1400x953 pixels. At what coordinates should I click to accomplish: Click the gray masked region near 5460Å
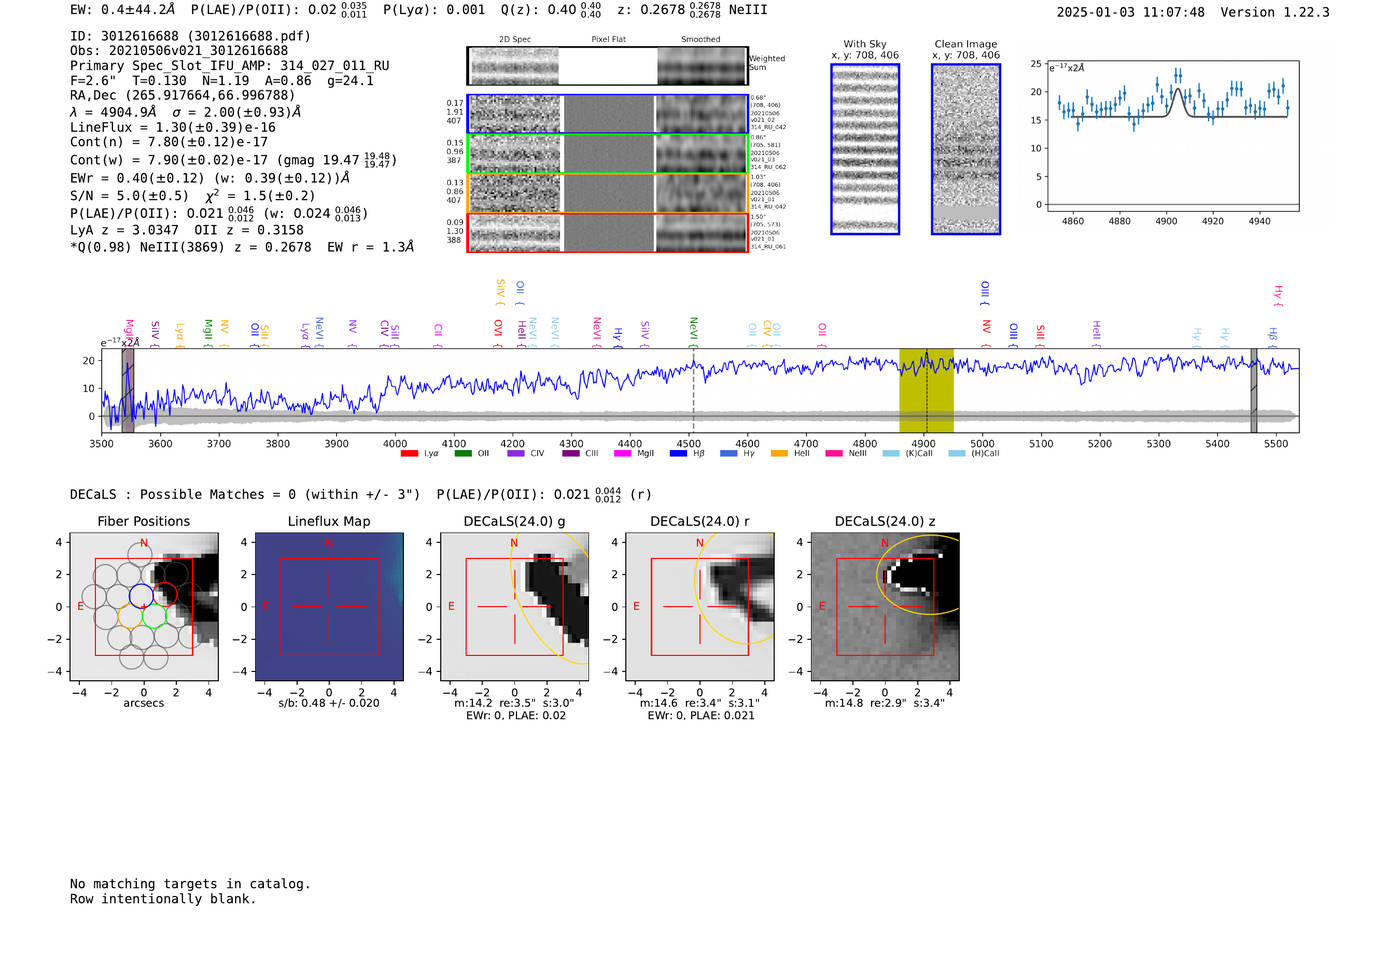click(1253, 391)
